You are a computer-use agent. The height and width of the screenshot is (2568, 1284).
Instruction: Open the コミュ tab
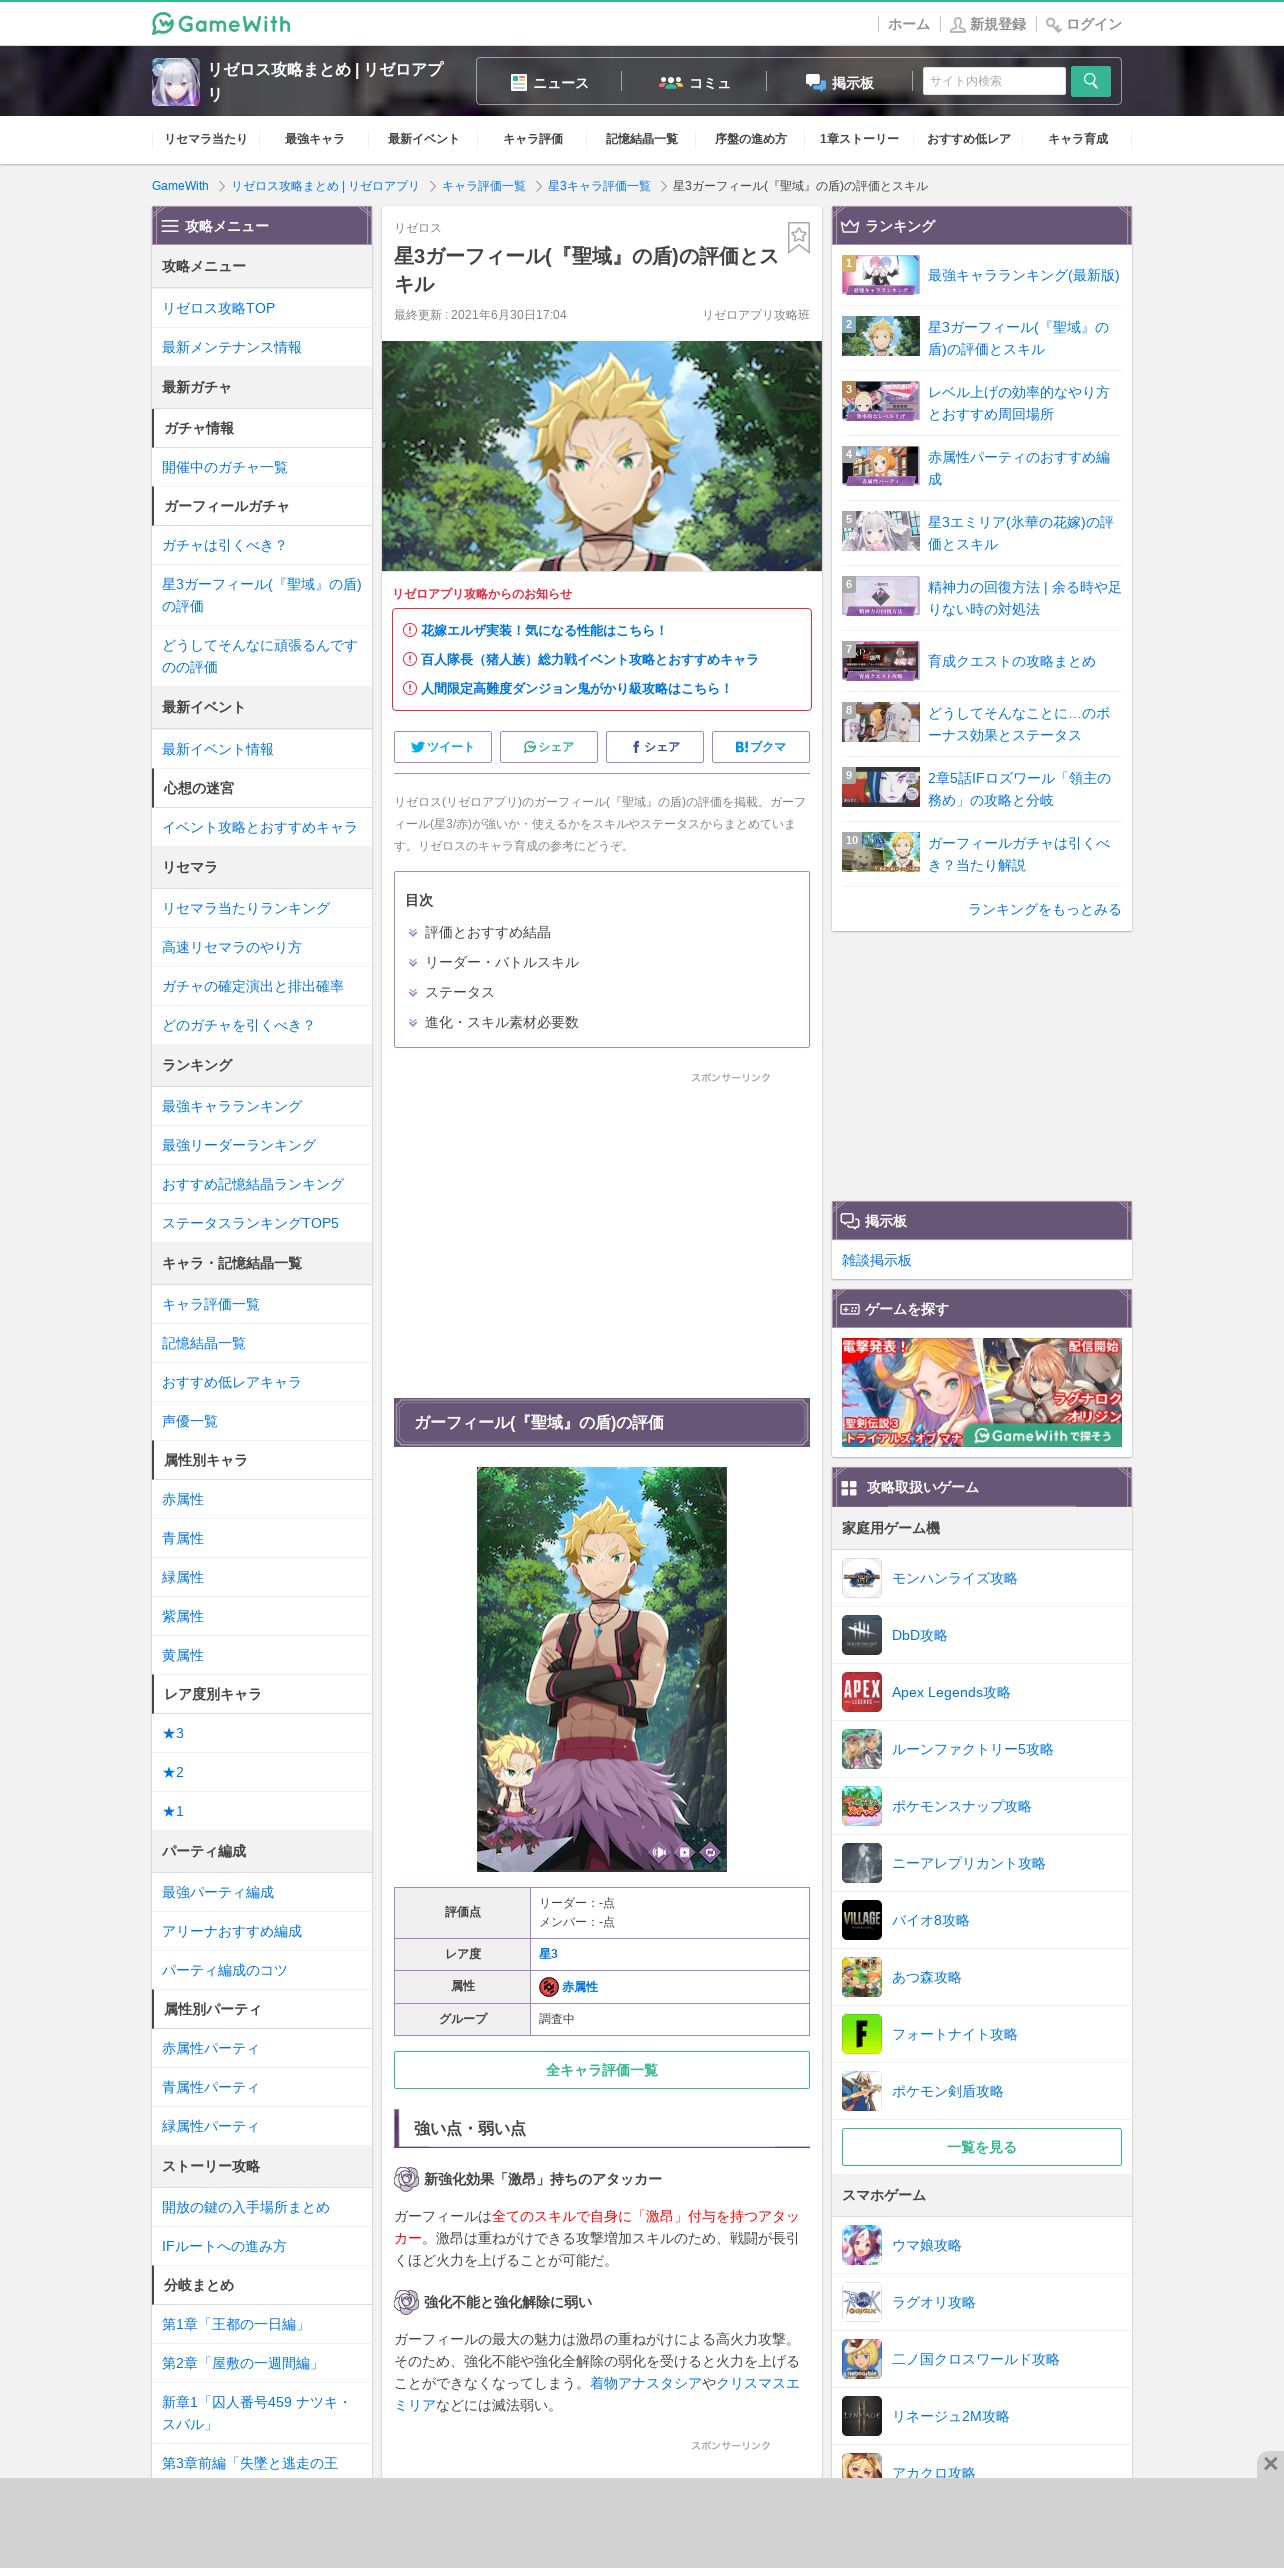pos(694,82)
